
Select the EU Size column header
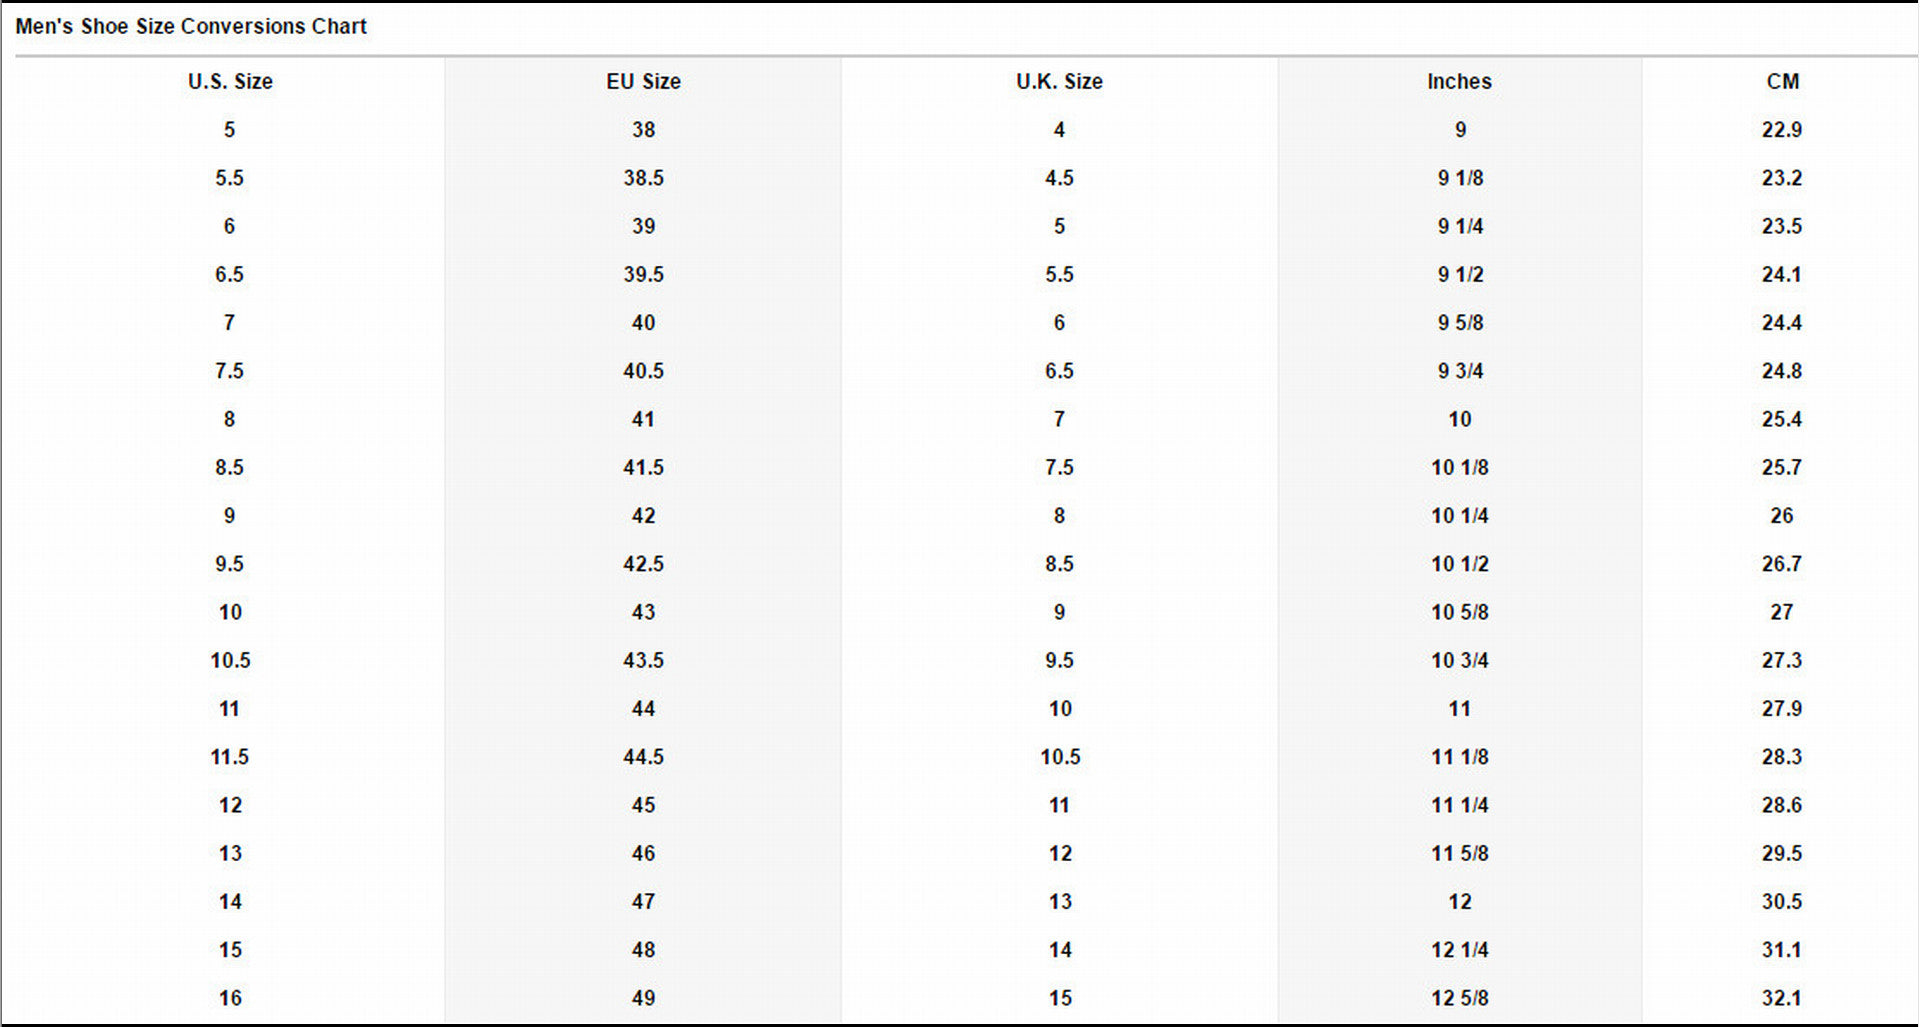coord(643,82)
